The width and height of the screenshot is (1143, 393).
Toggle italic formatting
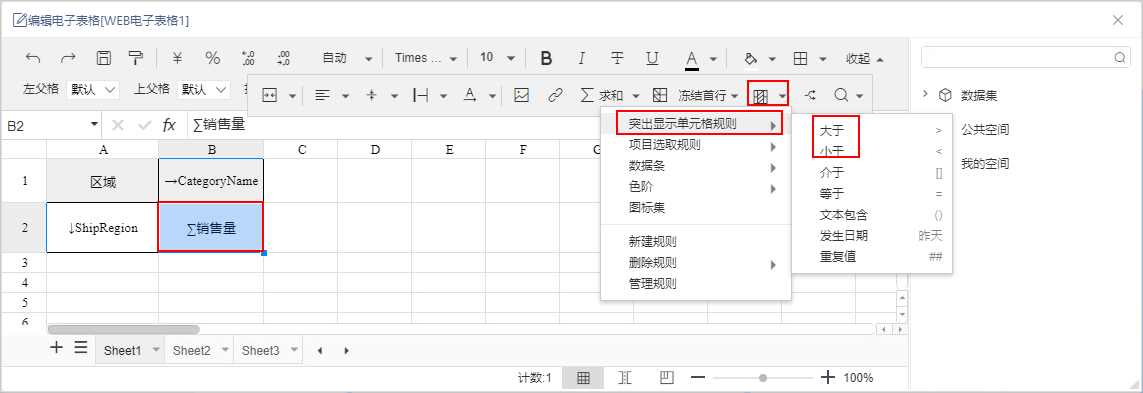581,58
